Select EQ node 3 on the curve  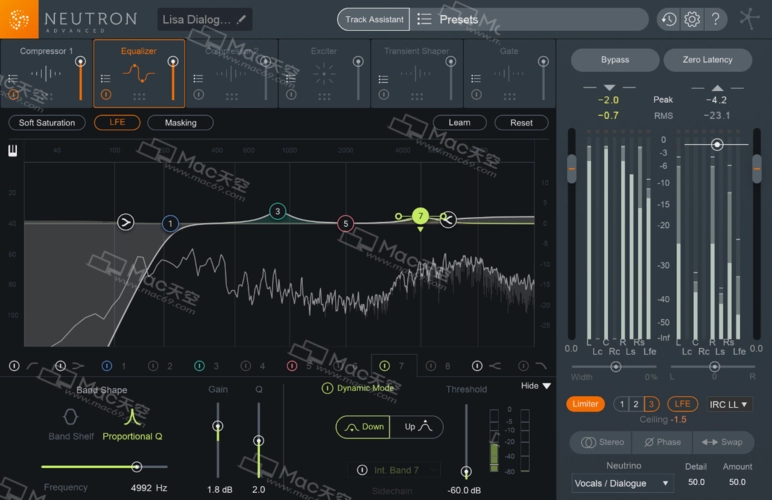[x=278, y=211]
